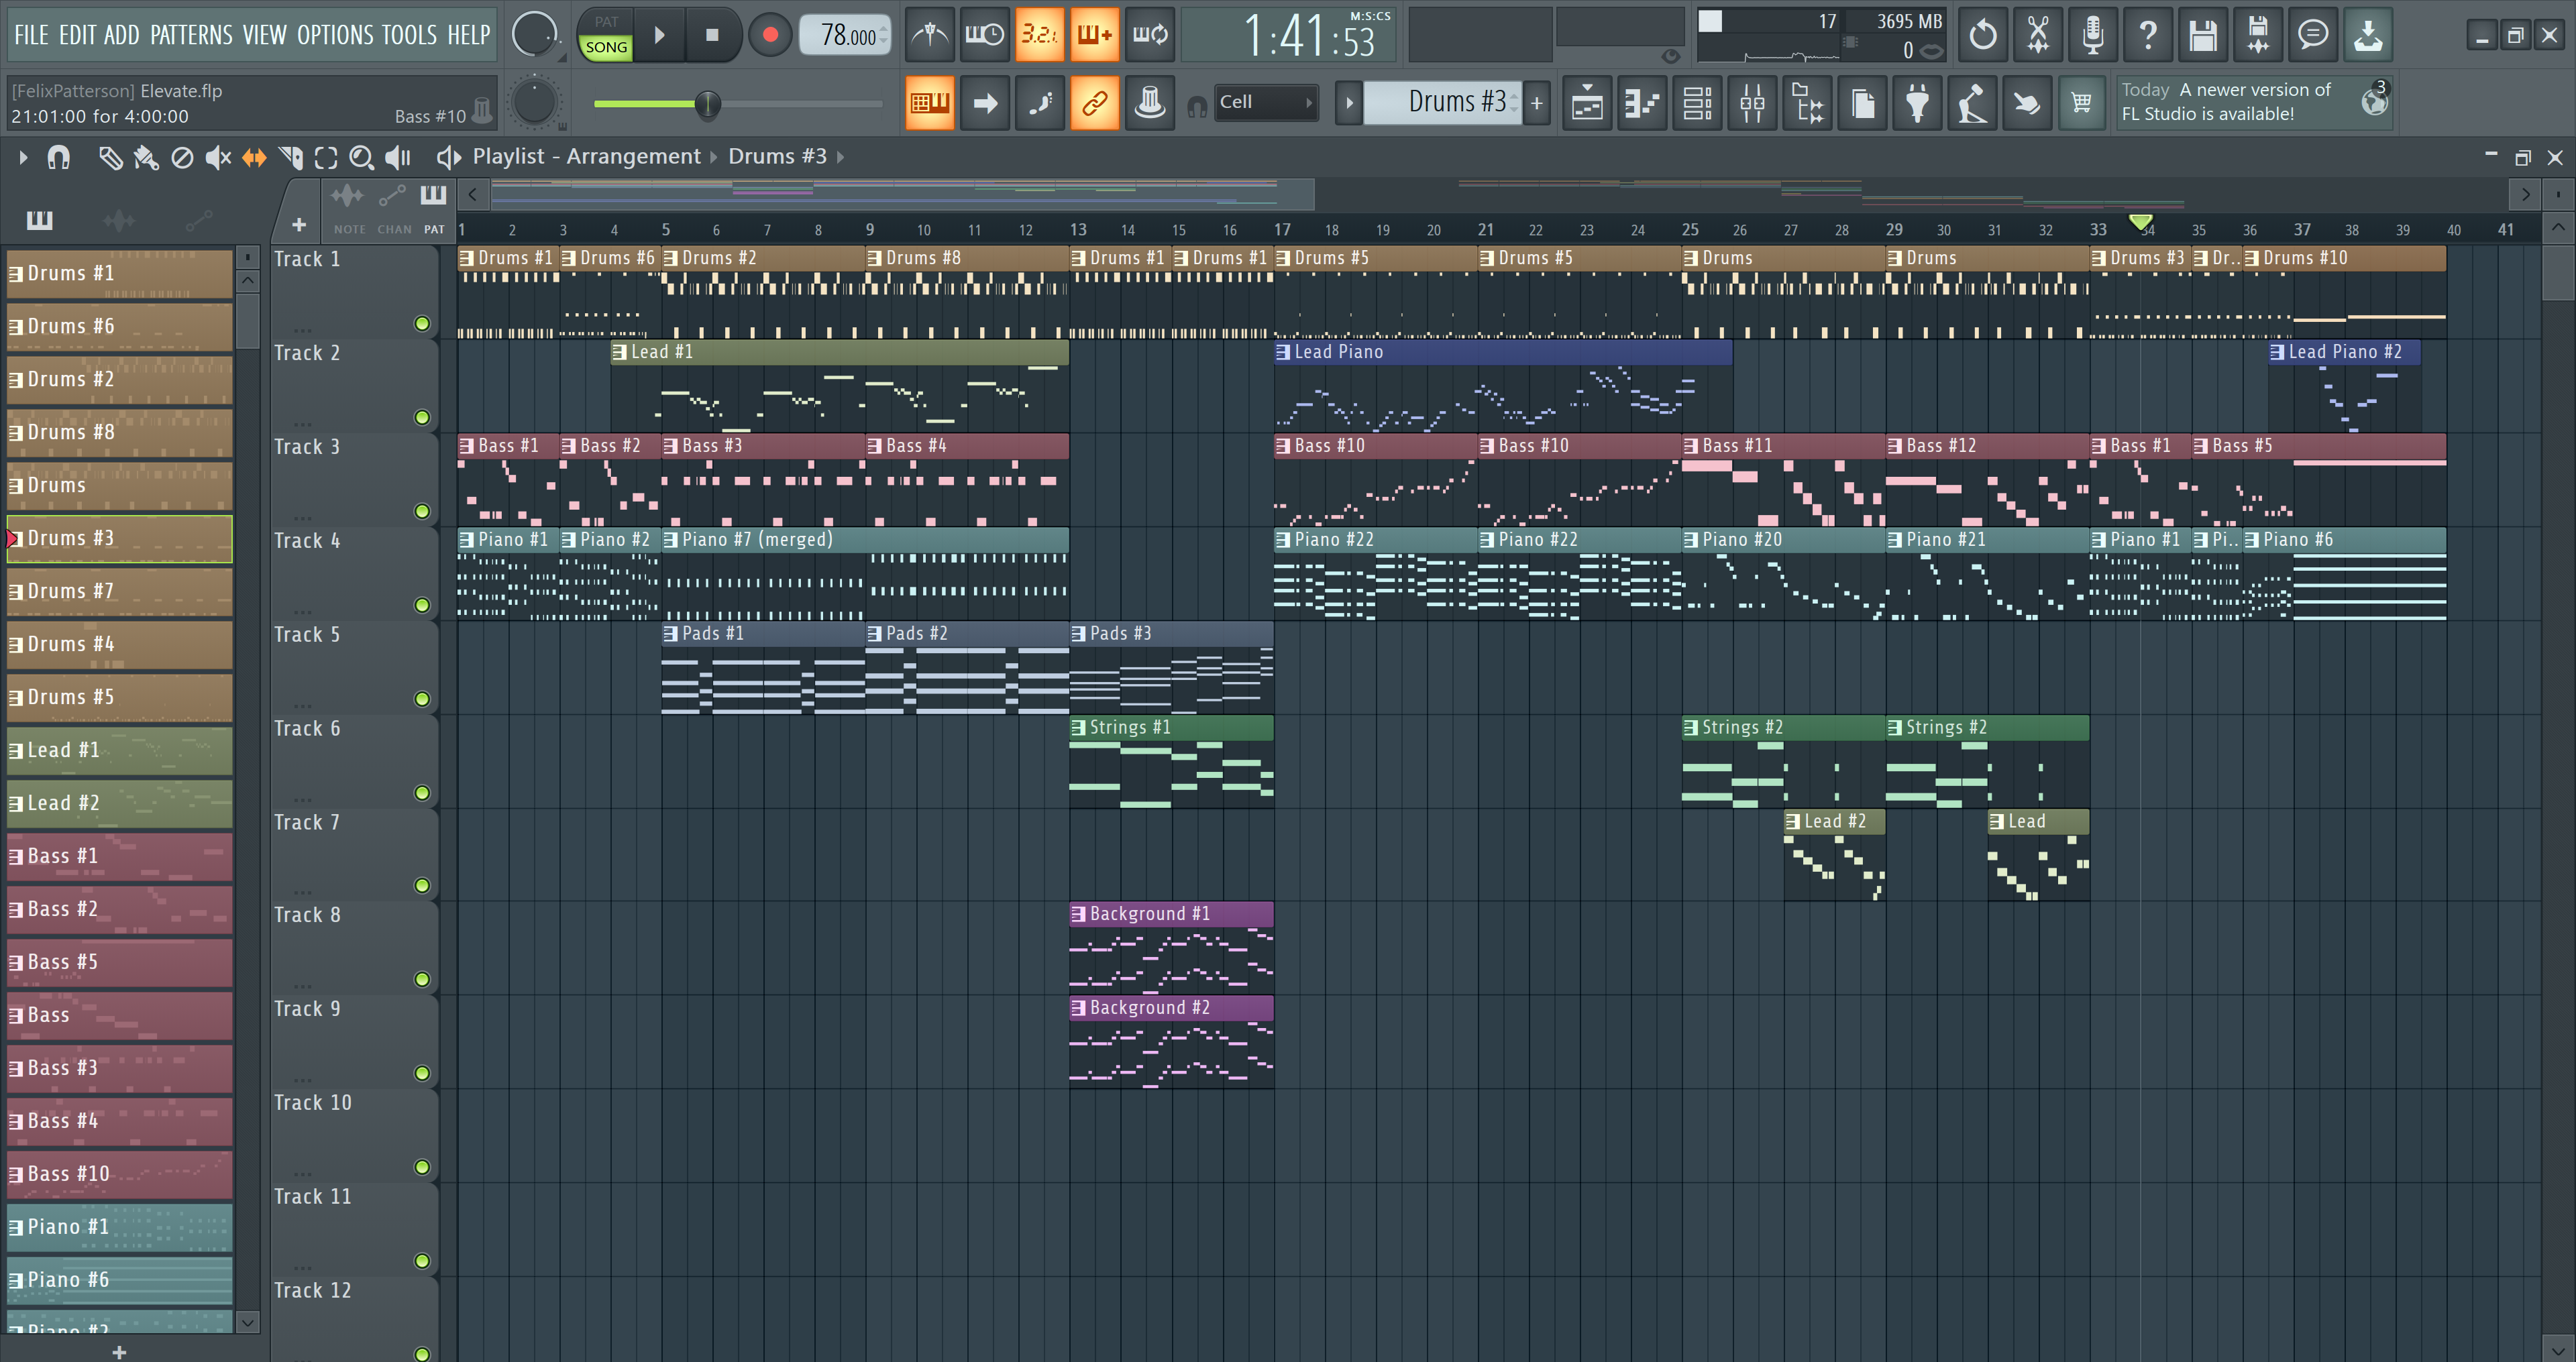This screenshot has width=2576, height=1362.
Task: Switch to SONG mode
Action: [x=606, y=47]
